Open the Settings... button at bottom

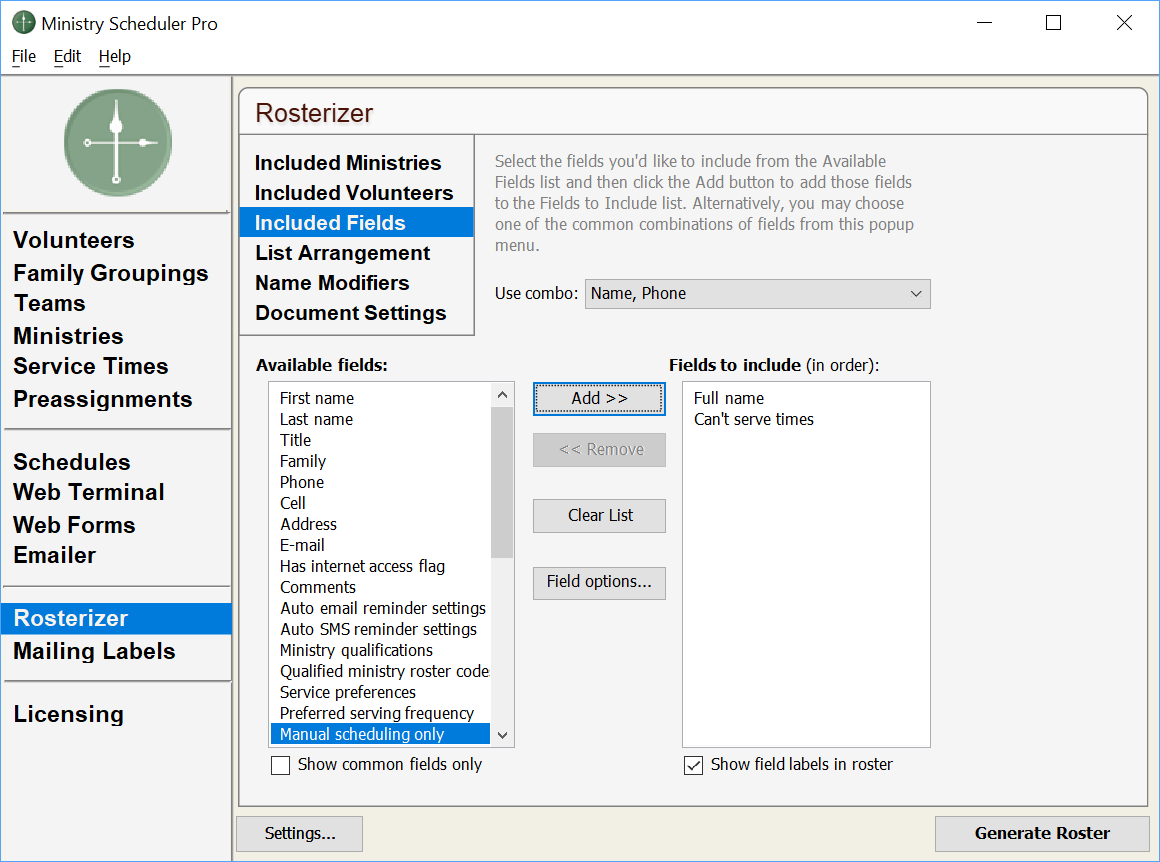point(299,833)
